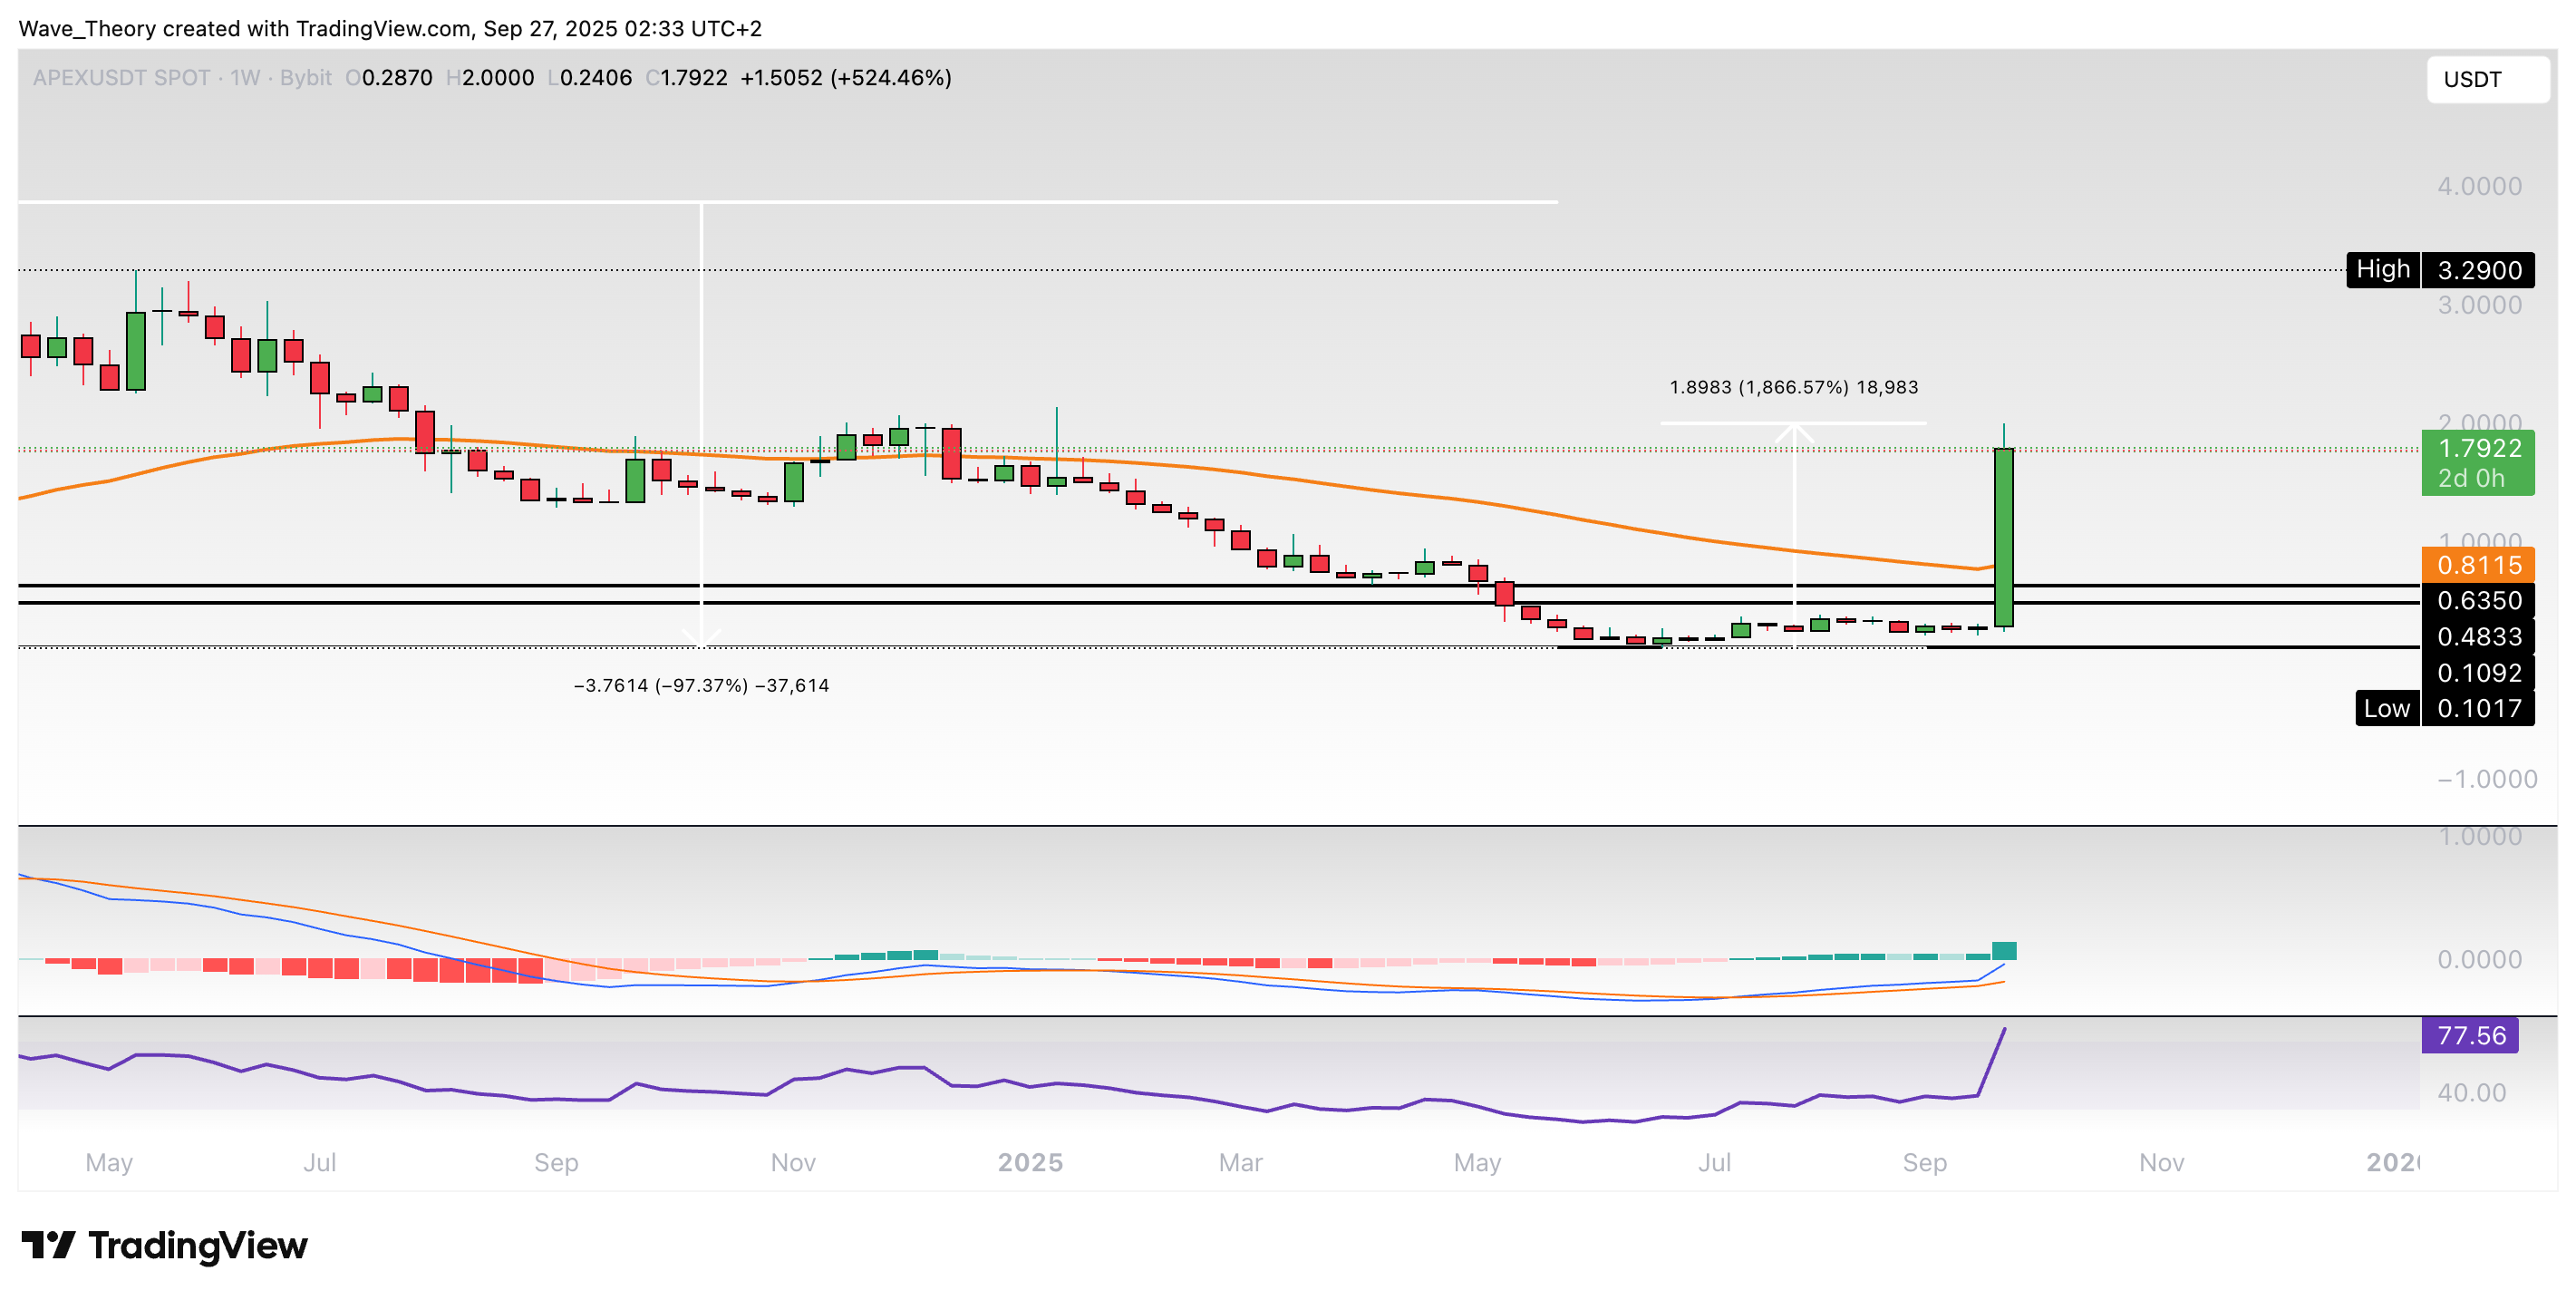Click the TradingView wordmark text
The image size is (2576, 1300).
click(198, 1245)
